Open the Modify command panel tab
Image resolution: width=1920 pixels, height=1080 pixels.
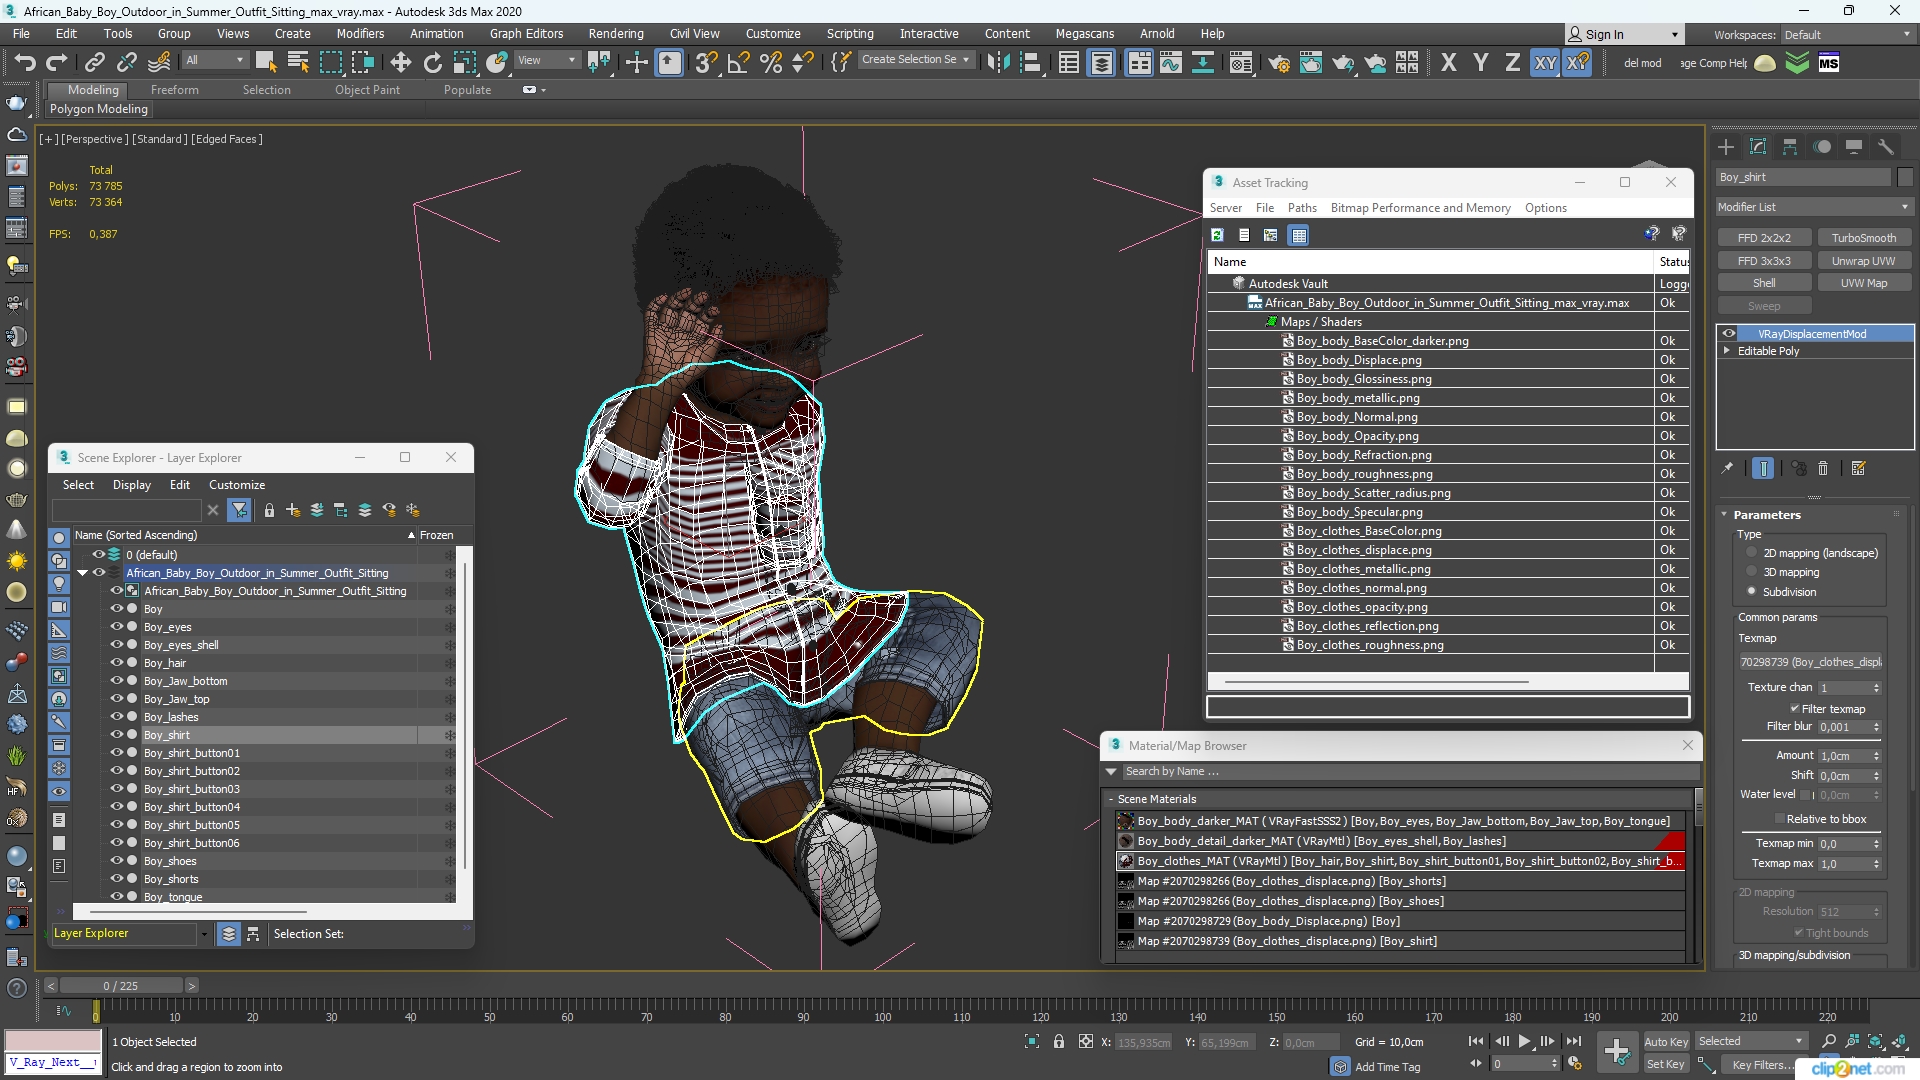[1758, 147]
